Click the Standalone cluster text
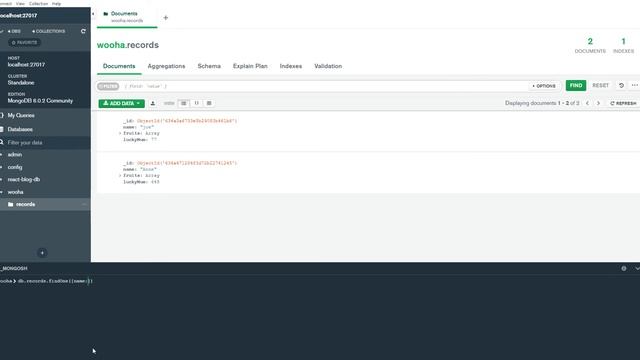 pyautogui.click(x=21, y=82)
